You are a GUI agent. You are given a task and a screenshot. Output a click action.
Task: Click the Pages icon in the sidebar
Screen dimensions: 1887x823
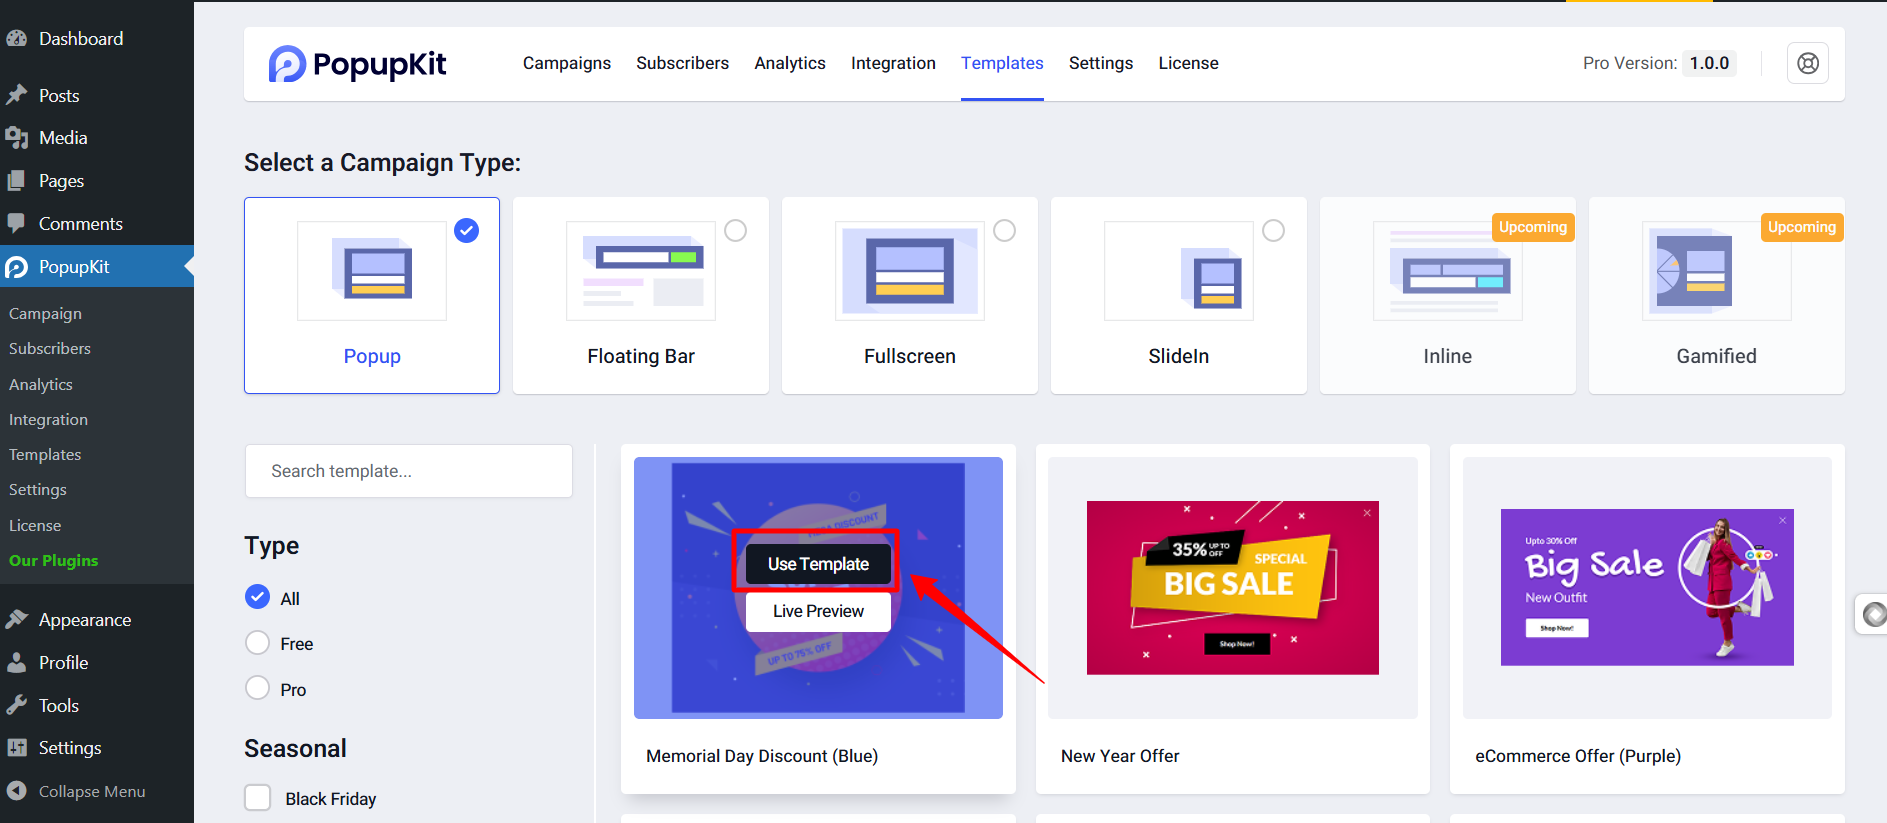point(16,181)
